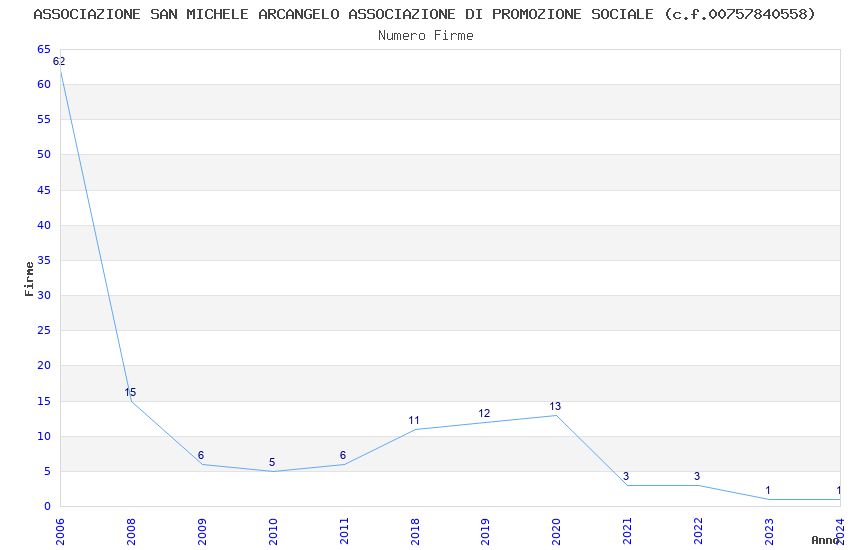Click the data label 1 above 2023
850x550 pixels.
click(768, 490)
